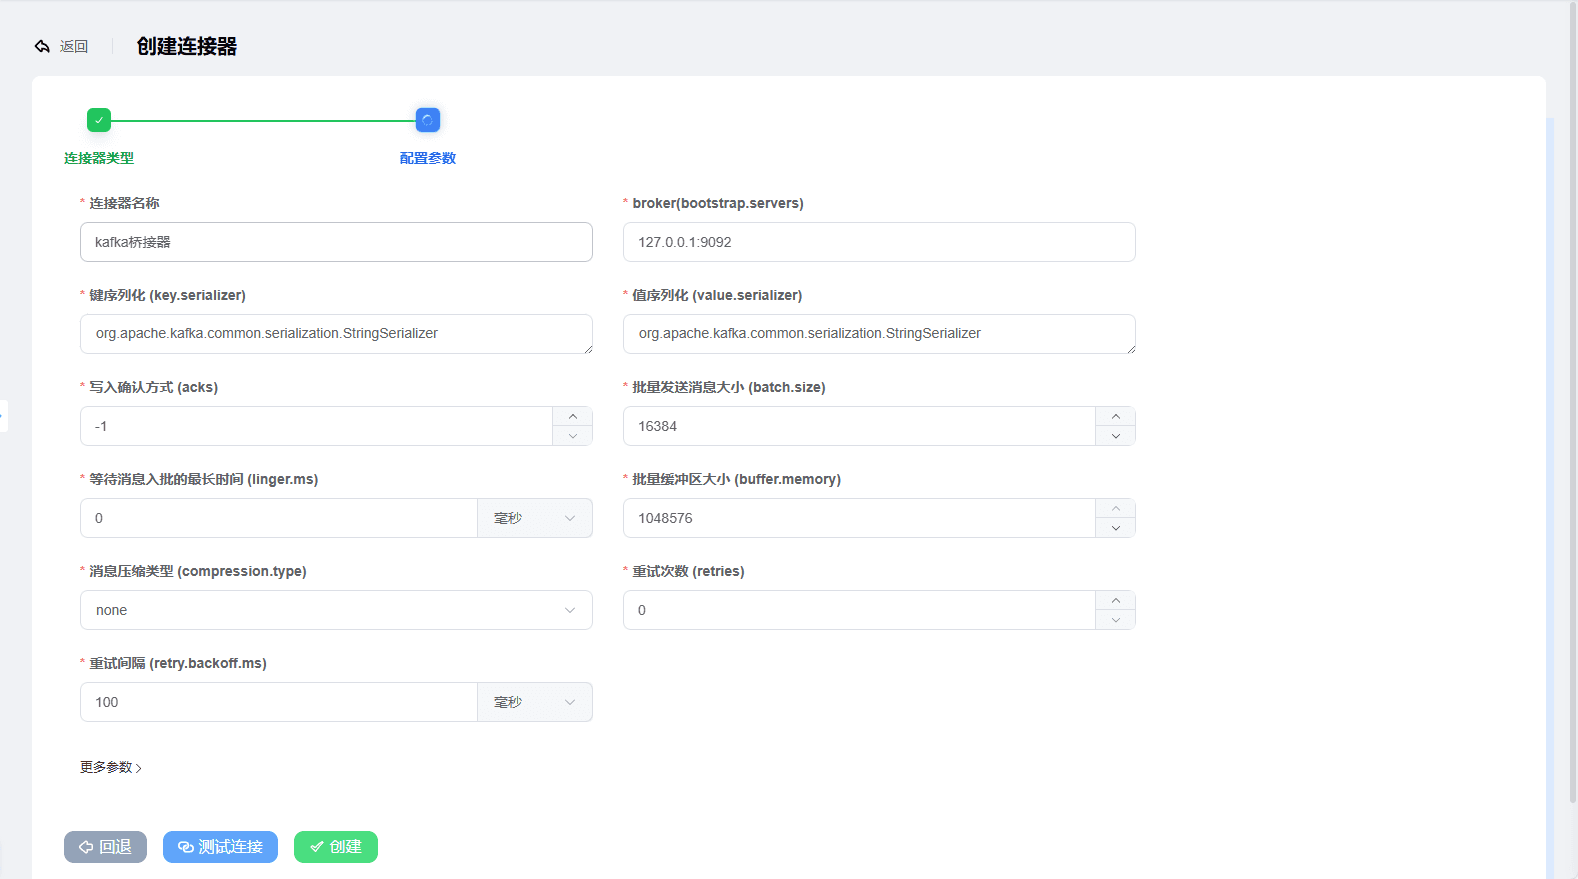Decrease batch.size with the down arrow
The height and width of the screenshot is (879, 1578).
tap(1116, 436)
